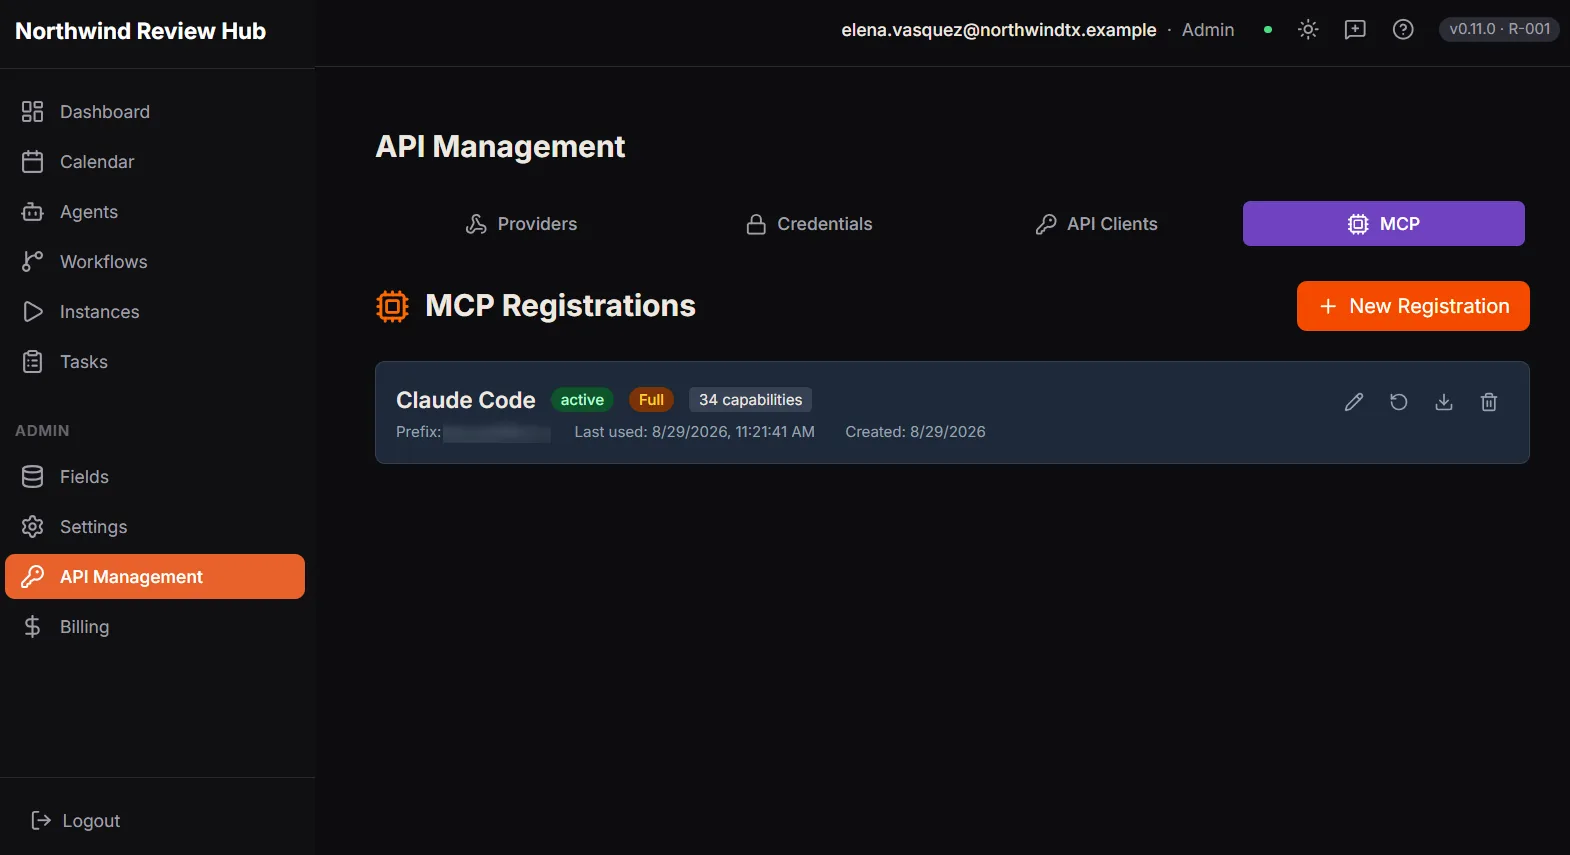Select the MCP tab
This screenshot has height=855, width=1570.
1384,224
